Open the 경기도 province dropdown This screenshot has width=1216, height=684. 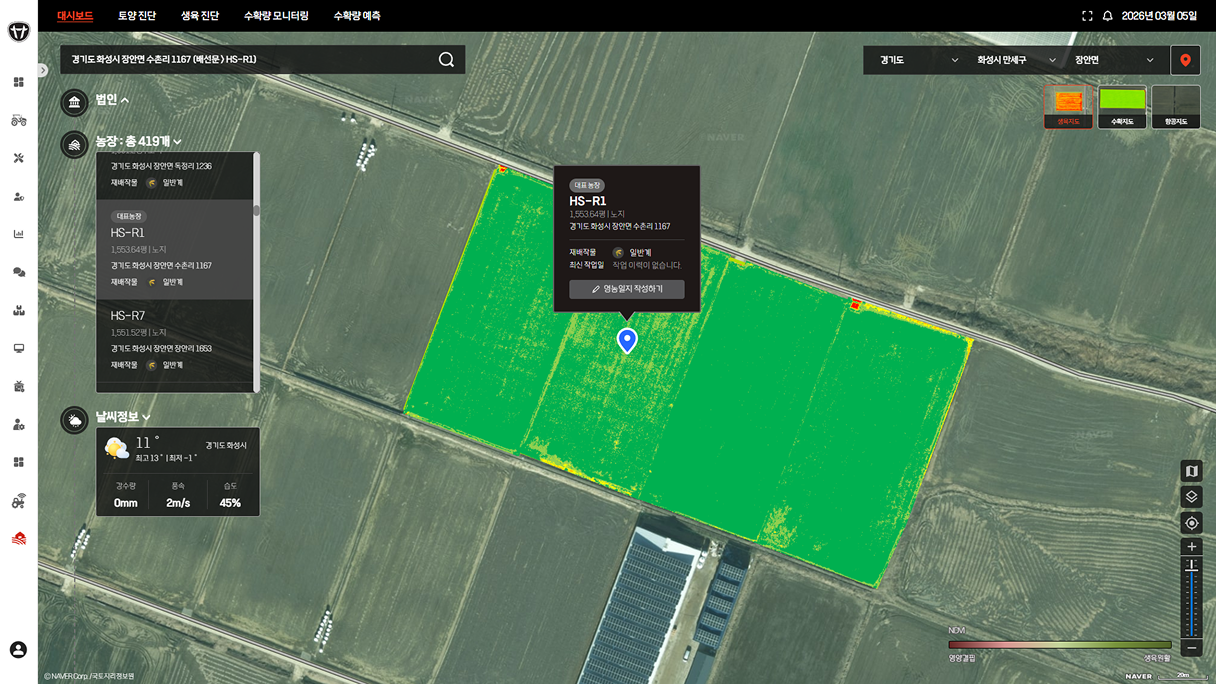(x=918, y=60)
